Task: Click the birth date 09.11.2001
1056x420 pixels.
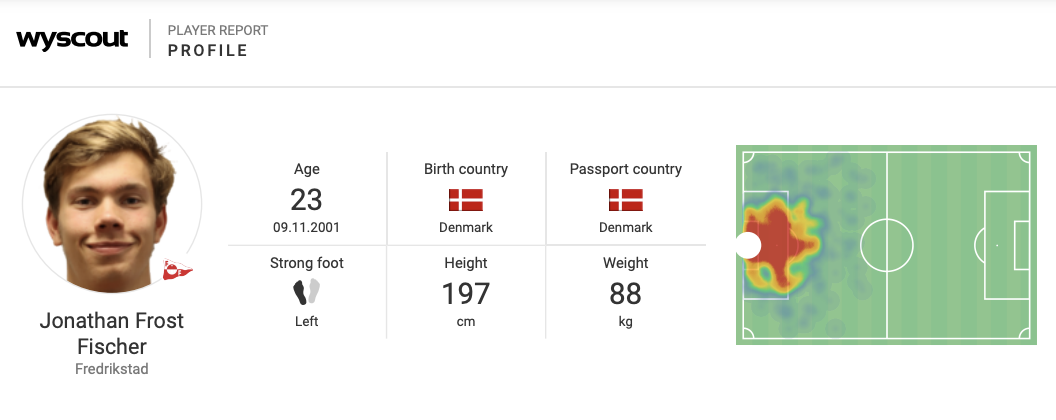Action: coord(307,227)
